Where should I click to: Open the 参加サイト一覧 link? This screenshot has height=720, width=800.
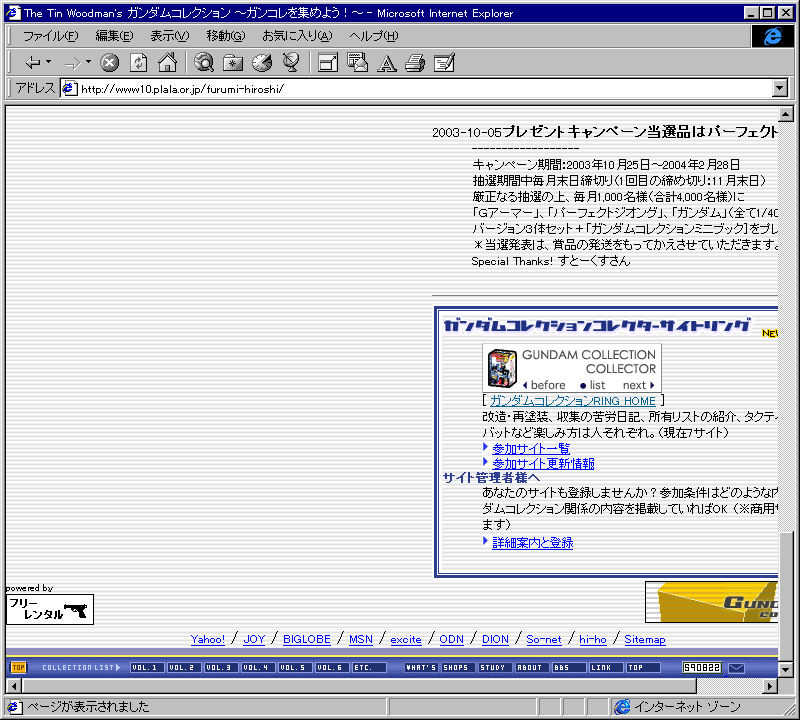[x=531, y=449]
